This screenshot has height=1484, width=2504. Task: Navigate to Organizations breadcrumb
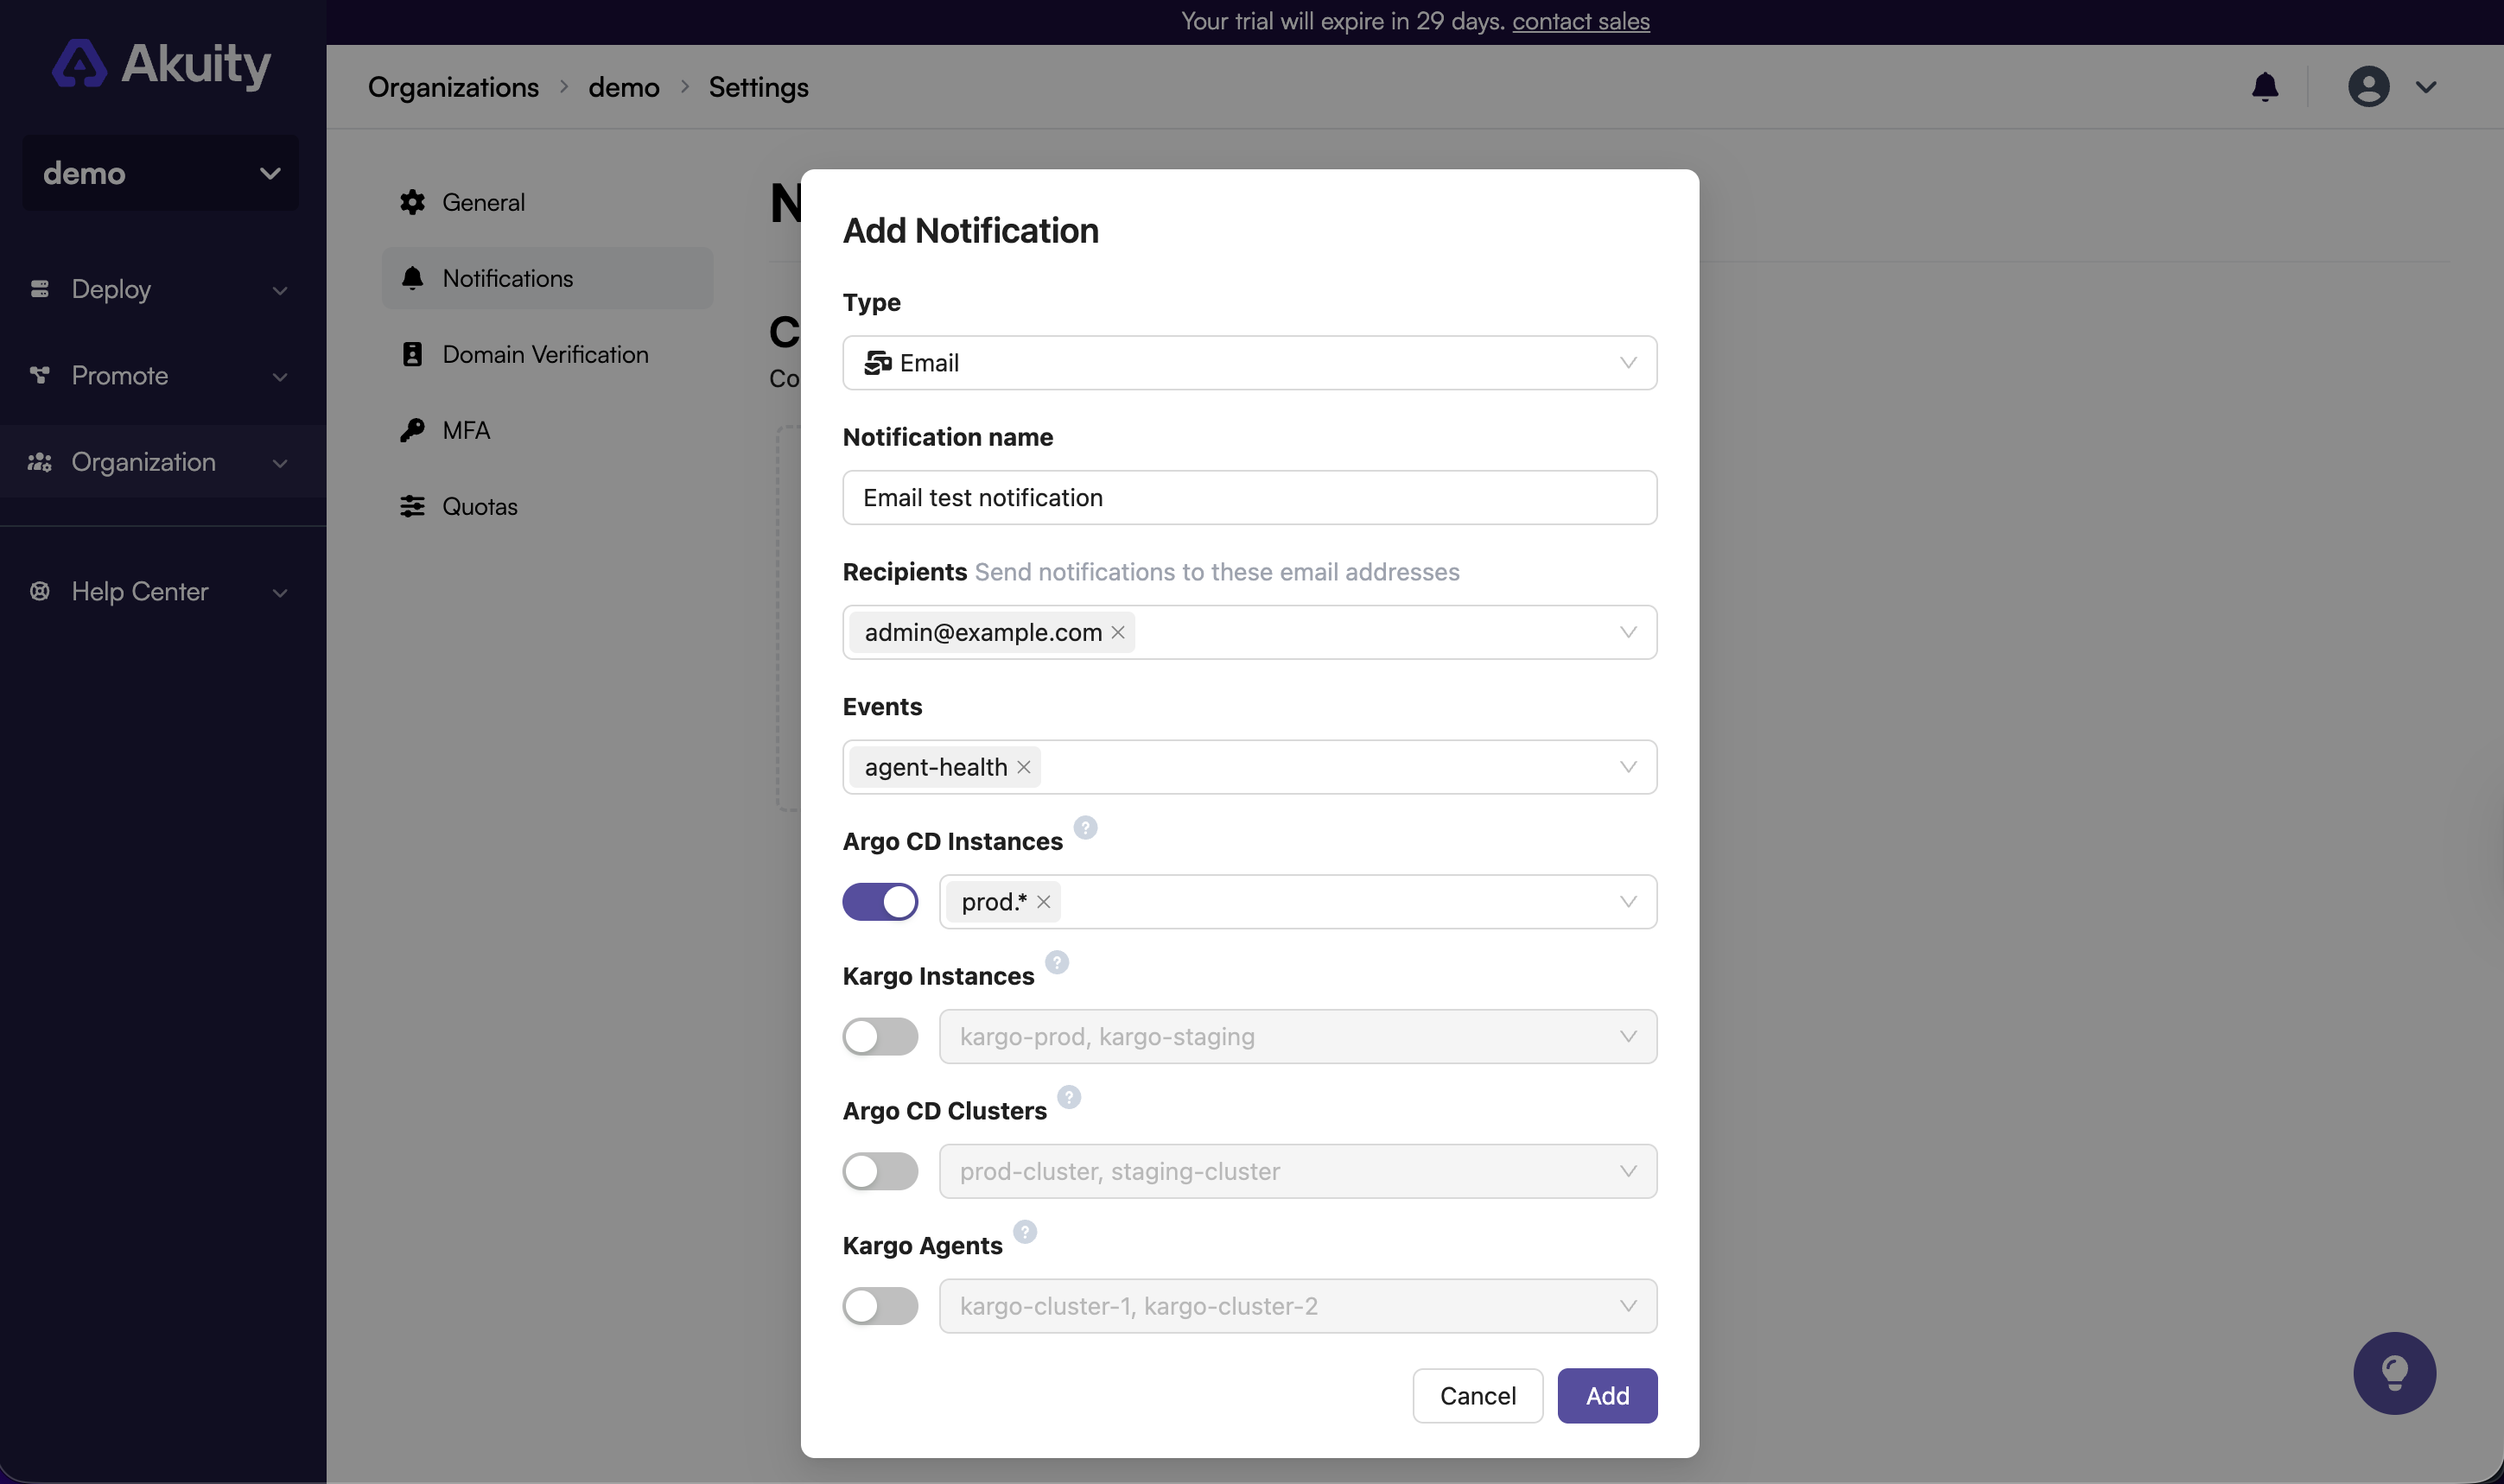pyautogui.click(x=454, y=87)
